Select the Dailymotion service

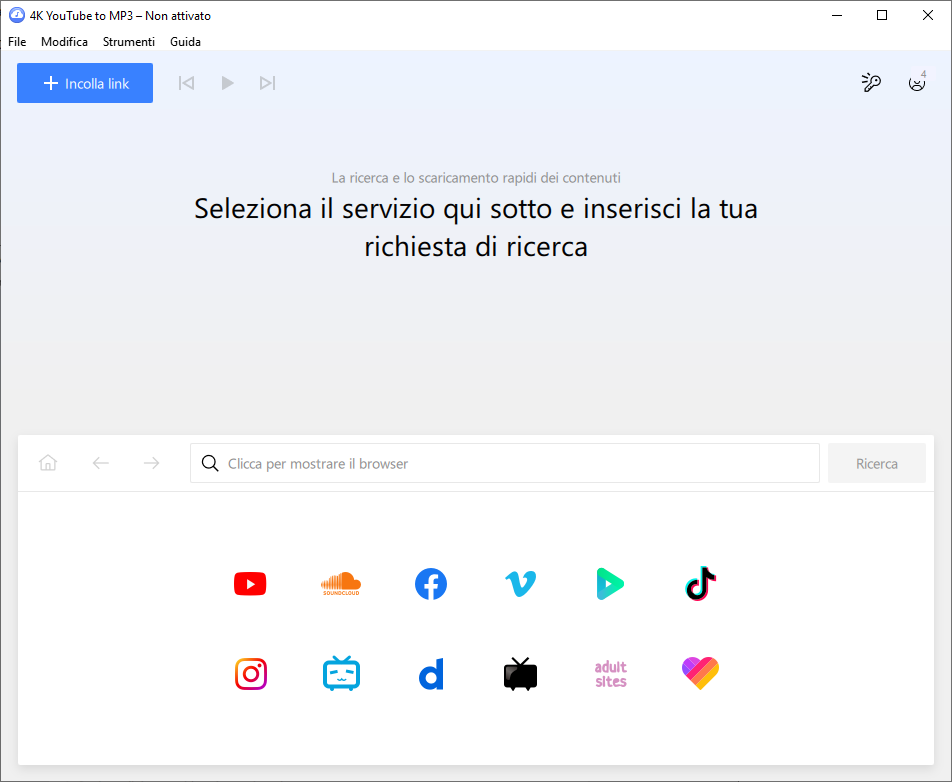[x=431, y=674]
